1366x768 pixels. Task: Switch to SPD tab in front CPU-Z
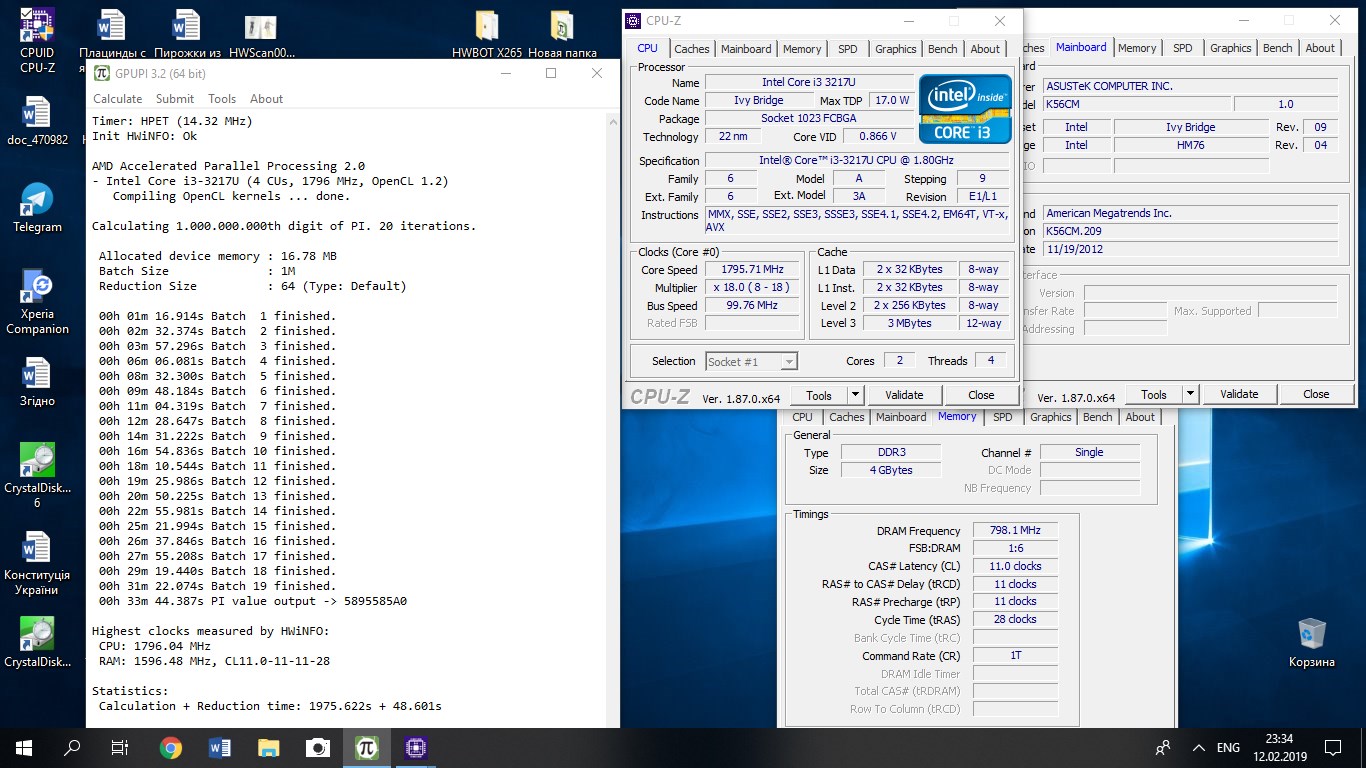848,49
